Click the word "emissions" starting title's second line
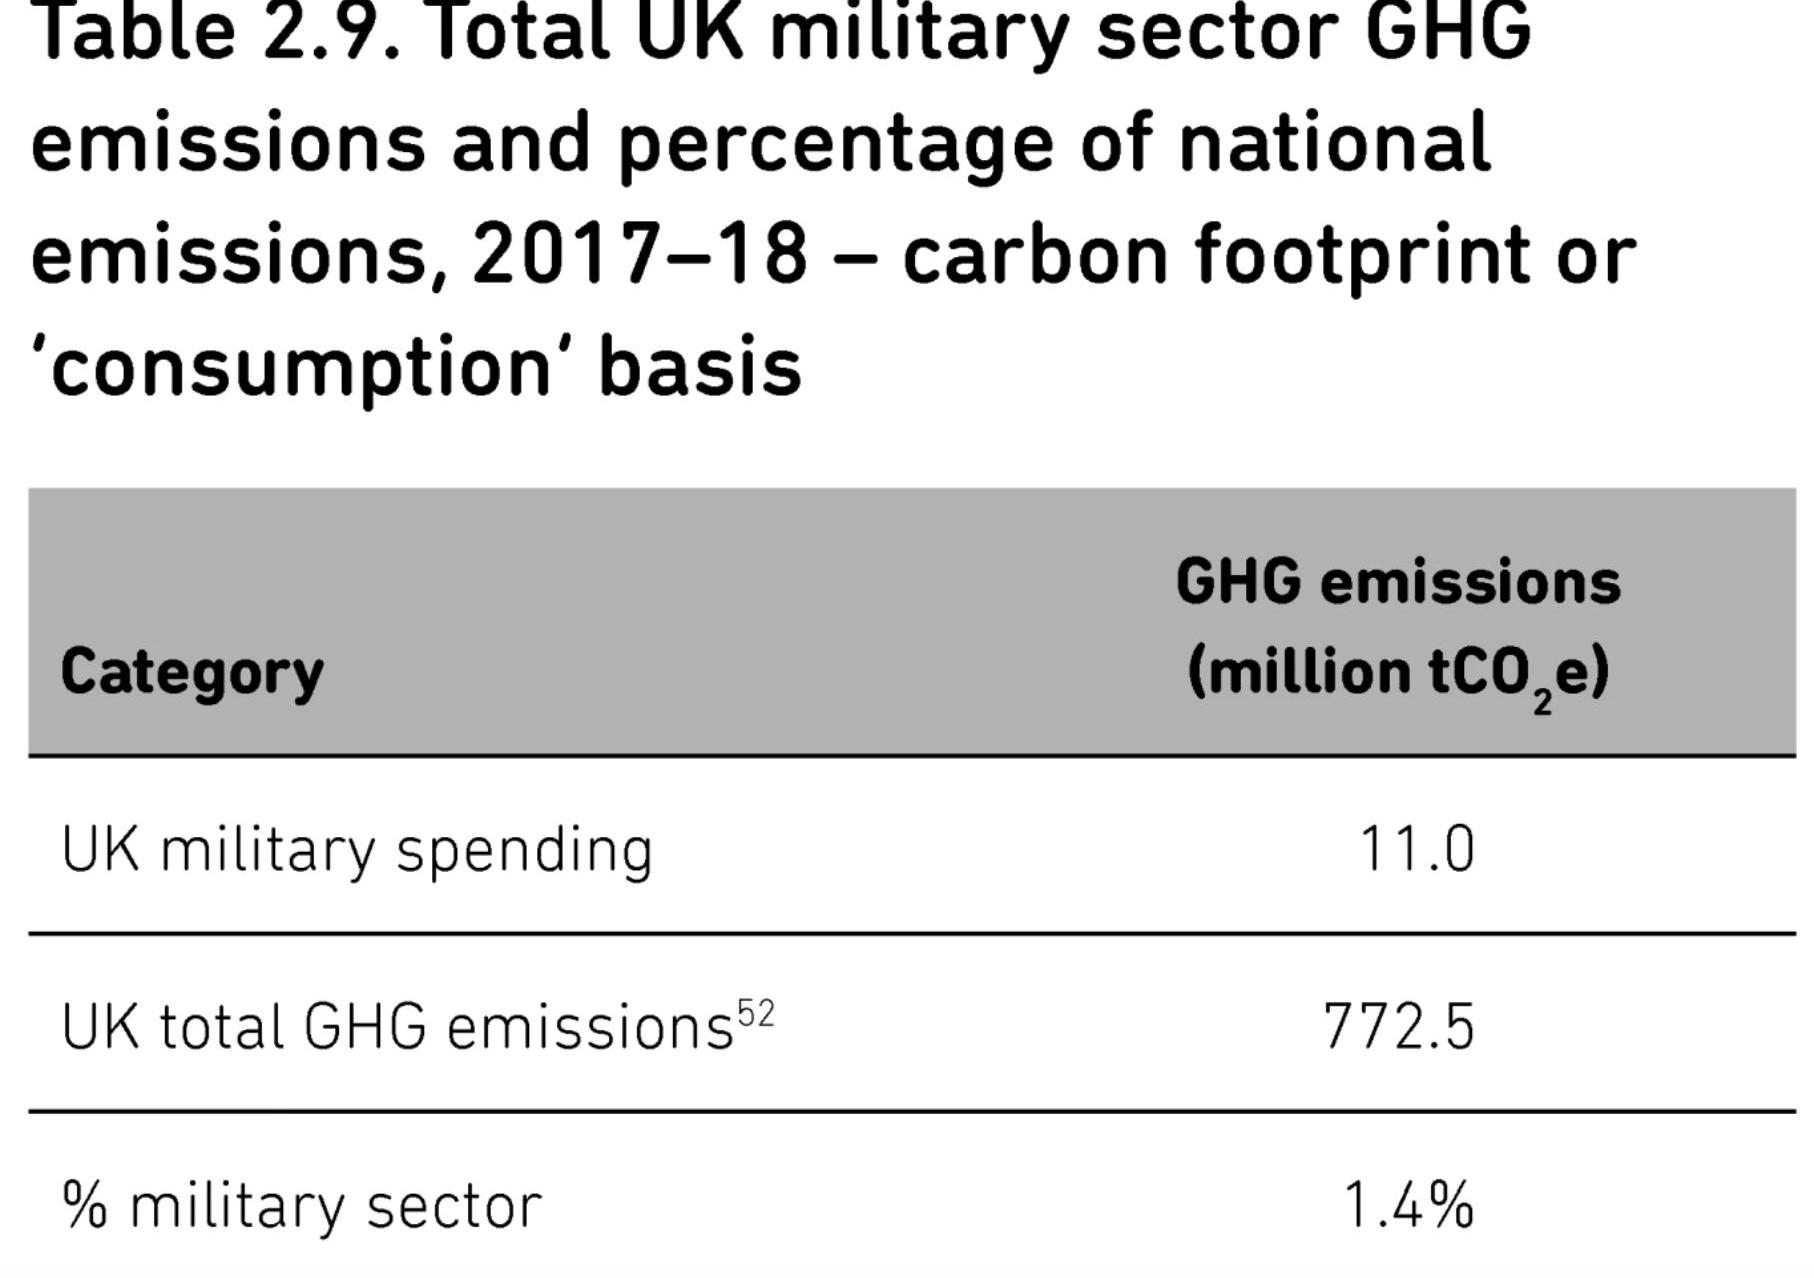The width and height of the screenshot is (1814, 1278). click(x=228, y=143)
